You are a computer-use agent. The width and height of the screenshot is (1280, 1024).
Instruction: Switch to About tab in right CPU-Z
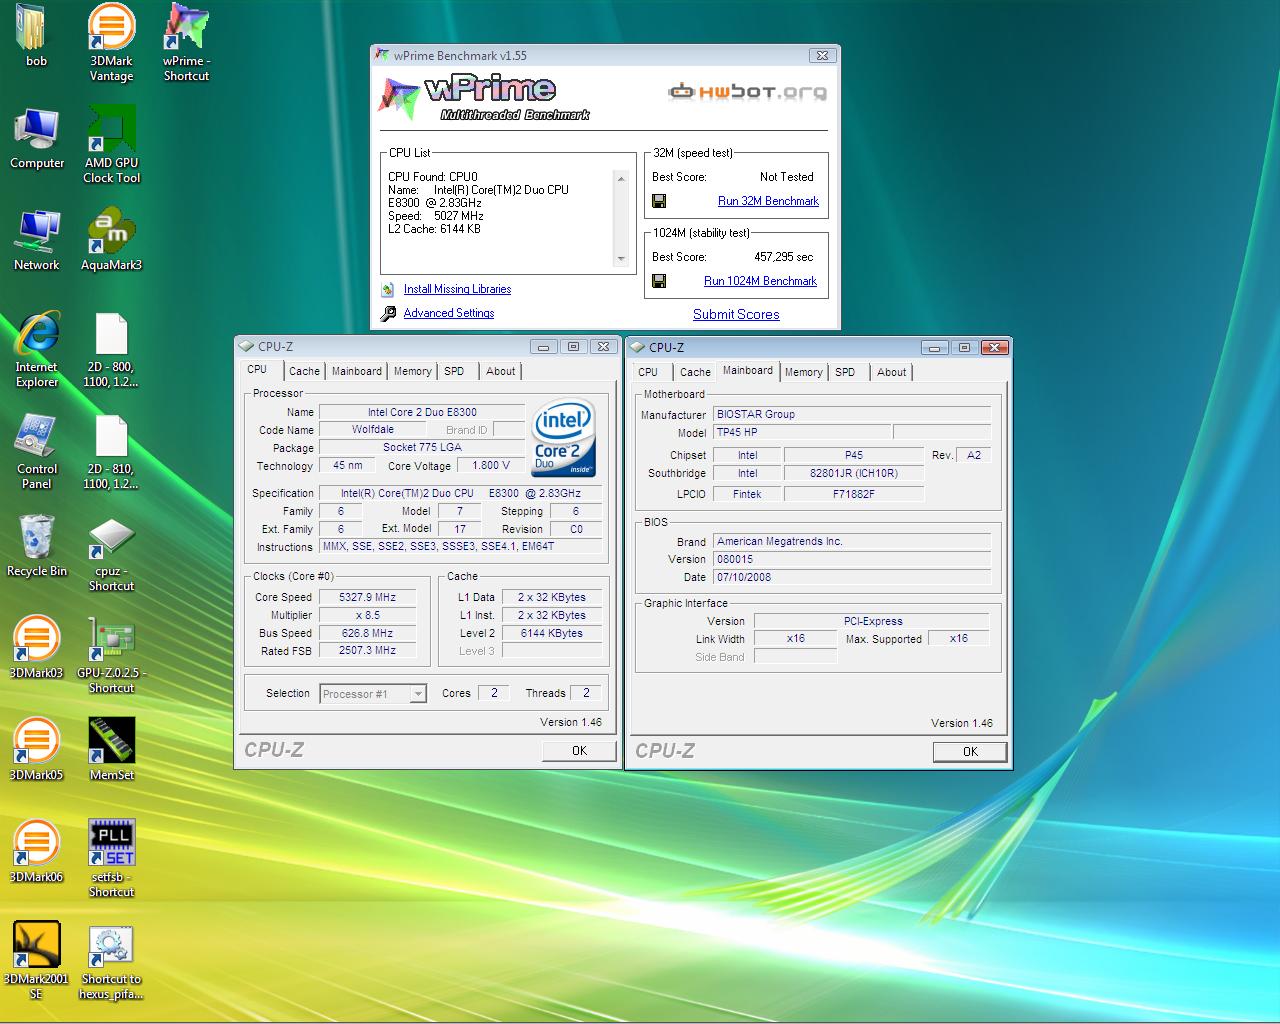click(892, 372)
